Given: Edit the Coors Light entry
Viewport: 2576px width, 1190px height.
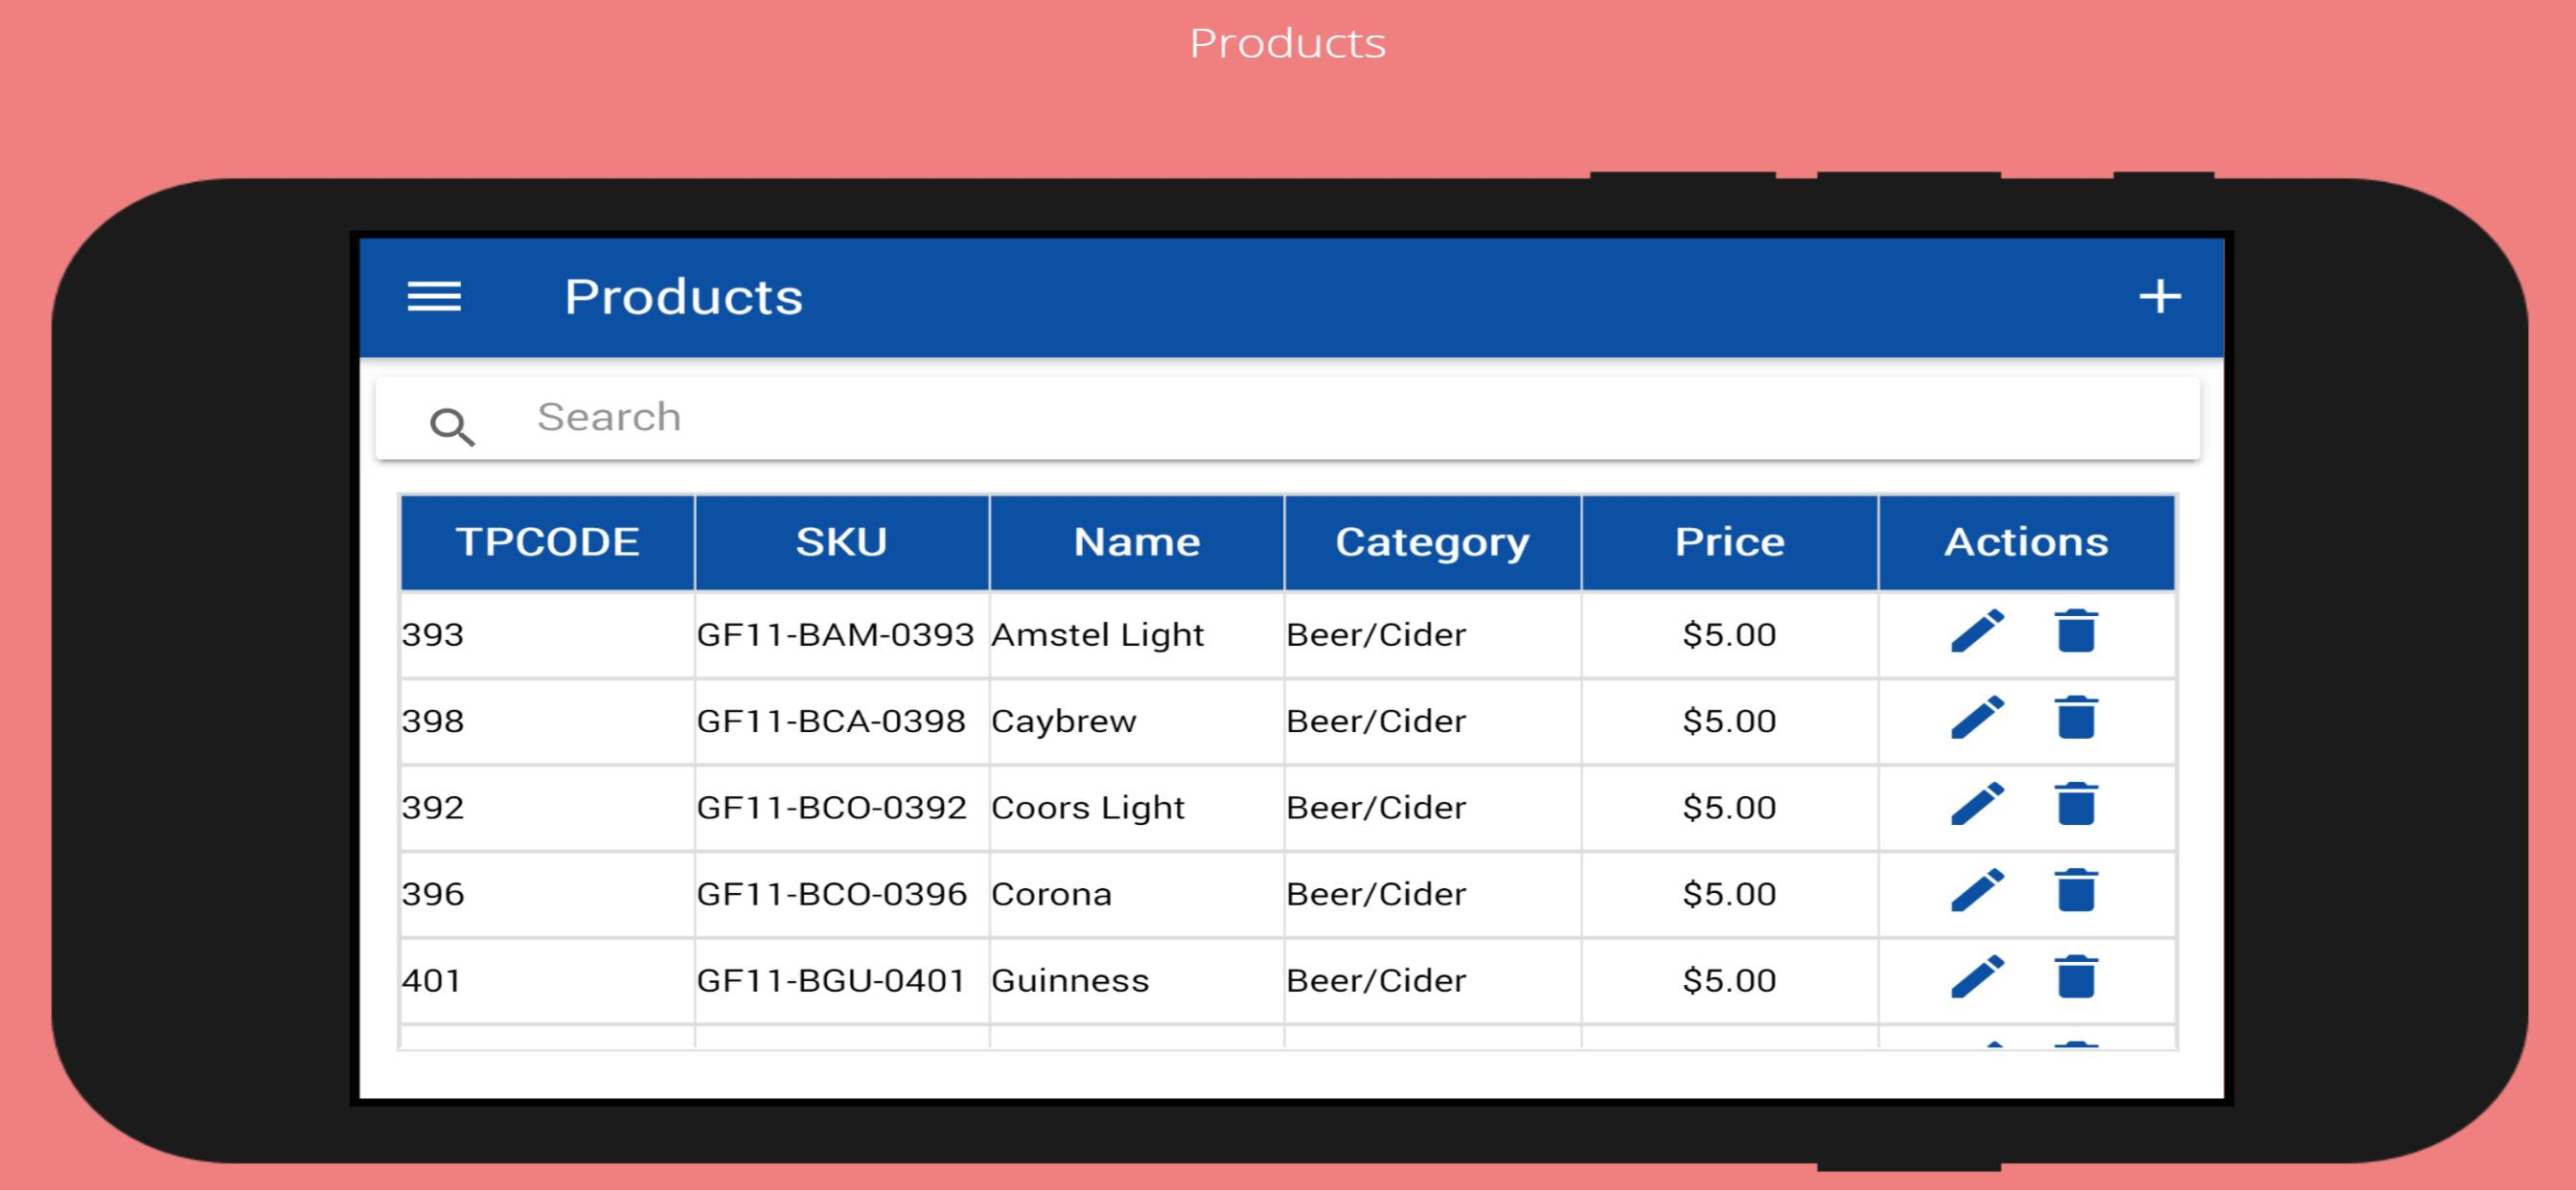Looking at the screenshot, I should (1977, 805).
